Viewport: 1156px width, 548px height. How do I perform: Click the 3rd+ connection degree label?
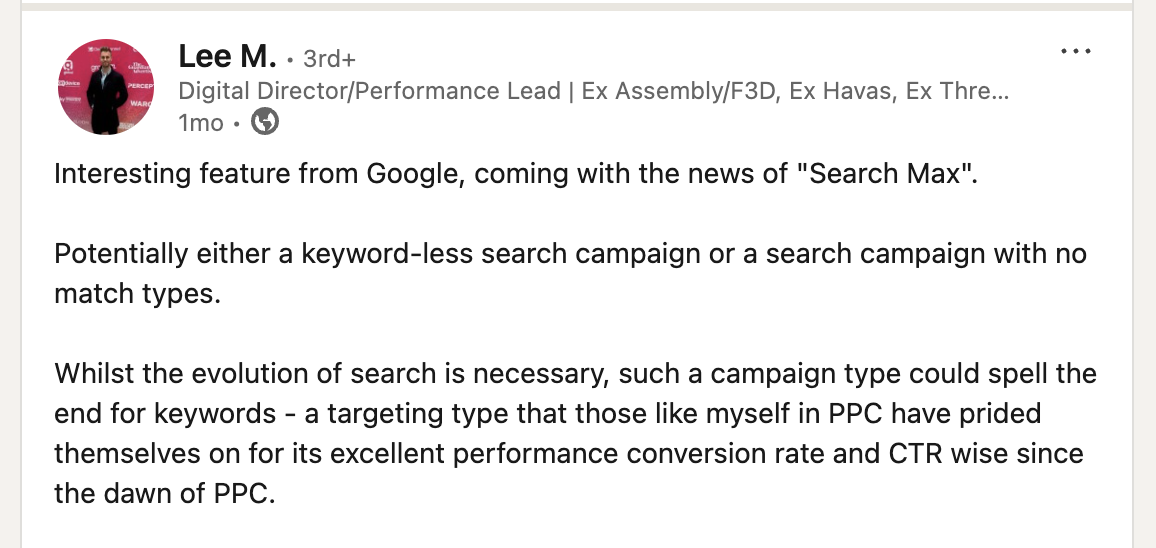pyautogui.click(x=330, y=58)
